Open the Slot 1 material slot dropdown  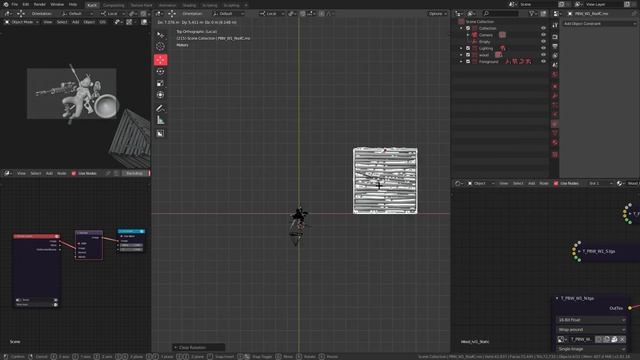pos(600,184)
